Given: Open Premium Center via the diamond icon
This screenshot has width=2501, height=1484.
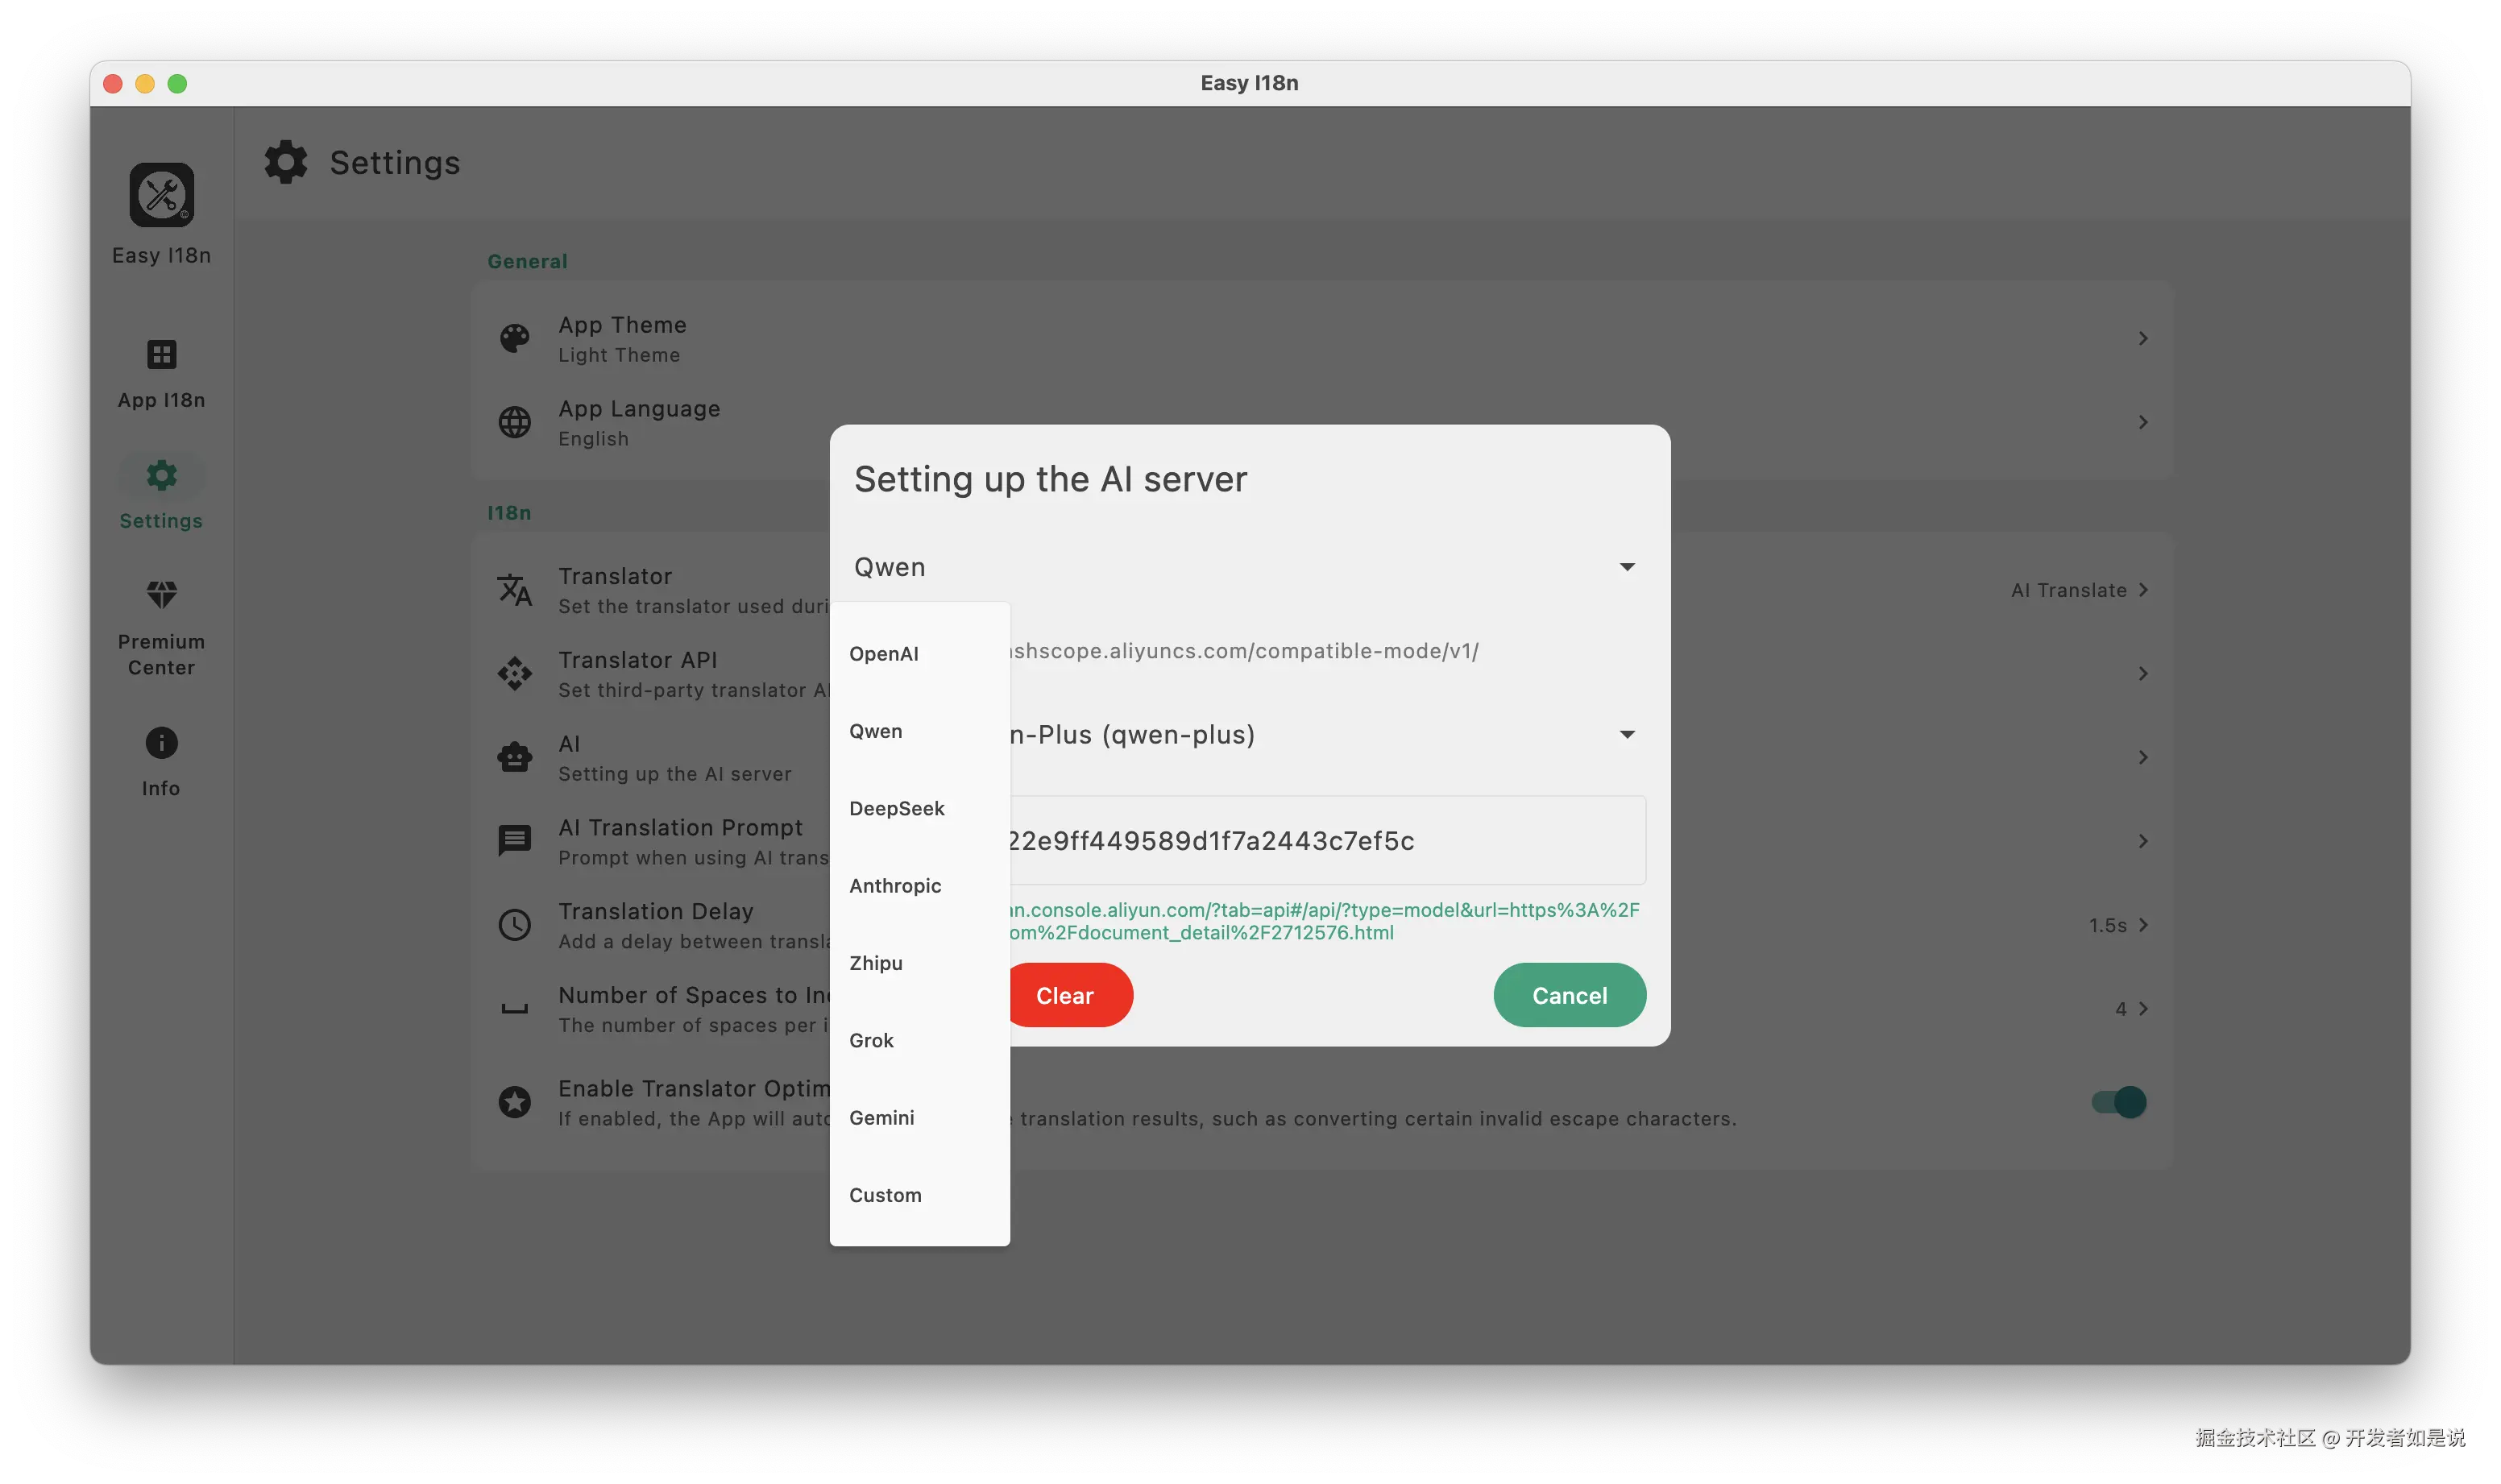Looking at the screenshot, I should coord(160,595).
